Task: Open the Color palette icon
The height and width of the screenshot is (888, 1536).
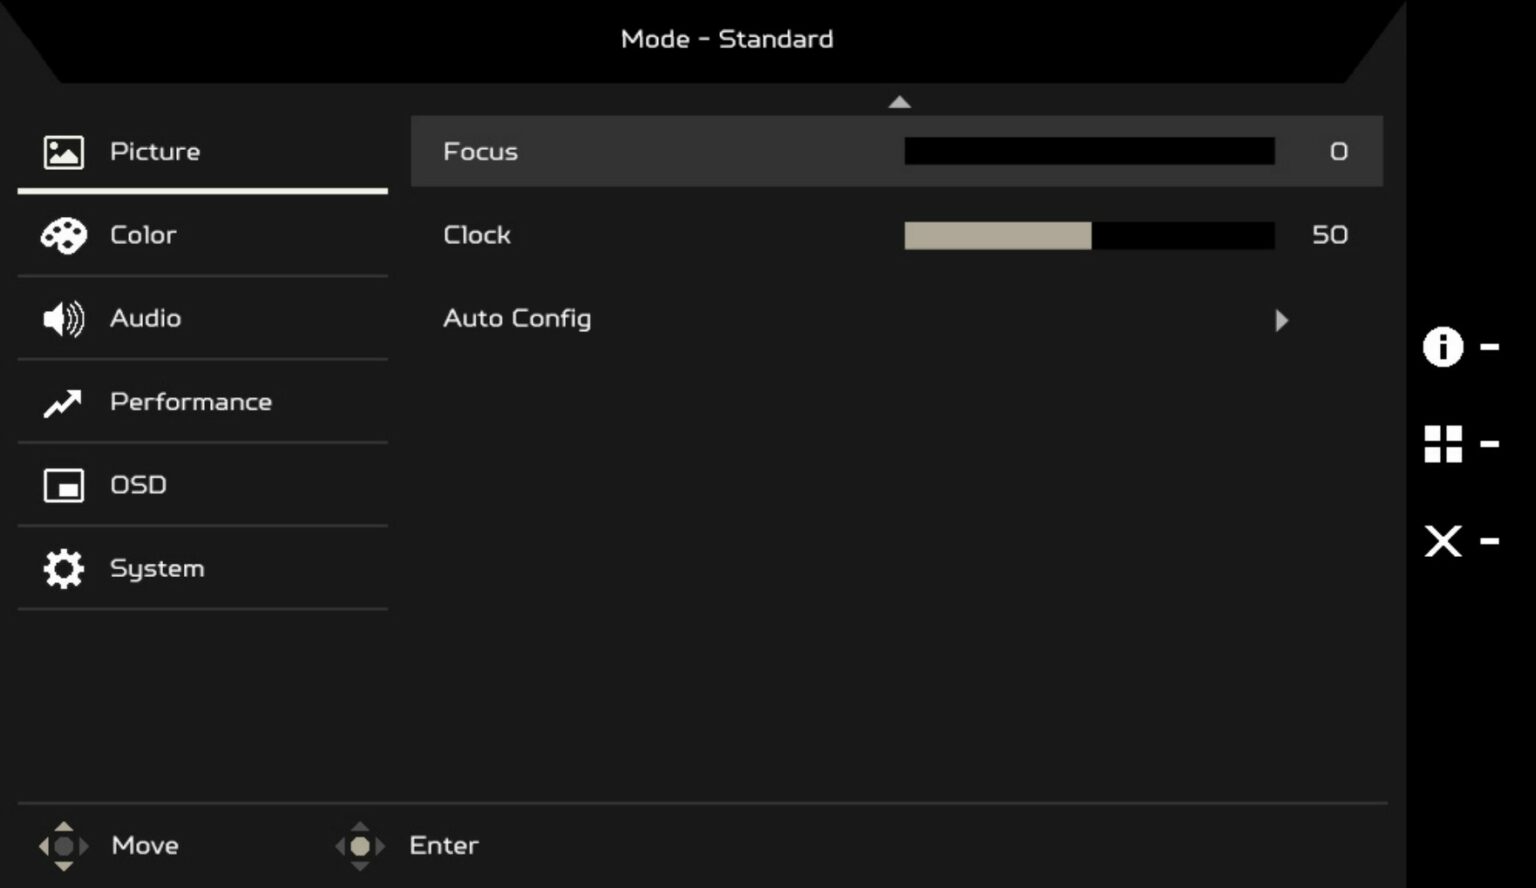Action: 63,236
